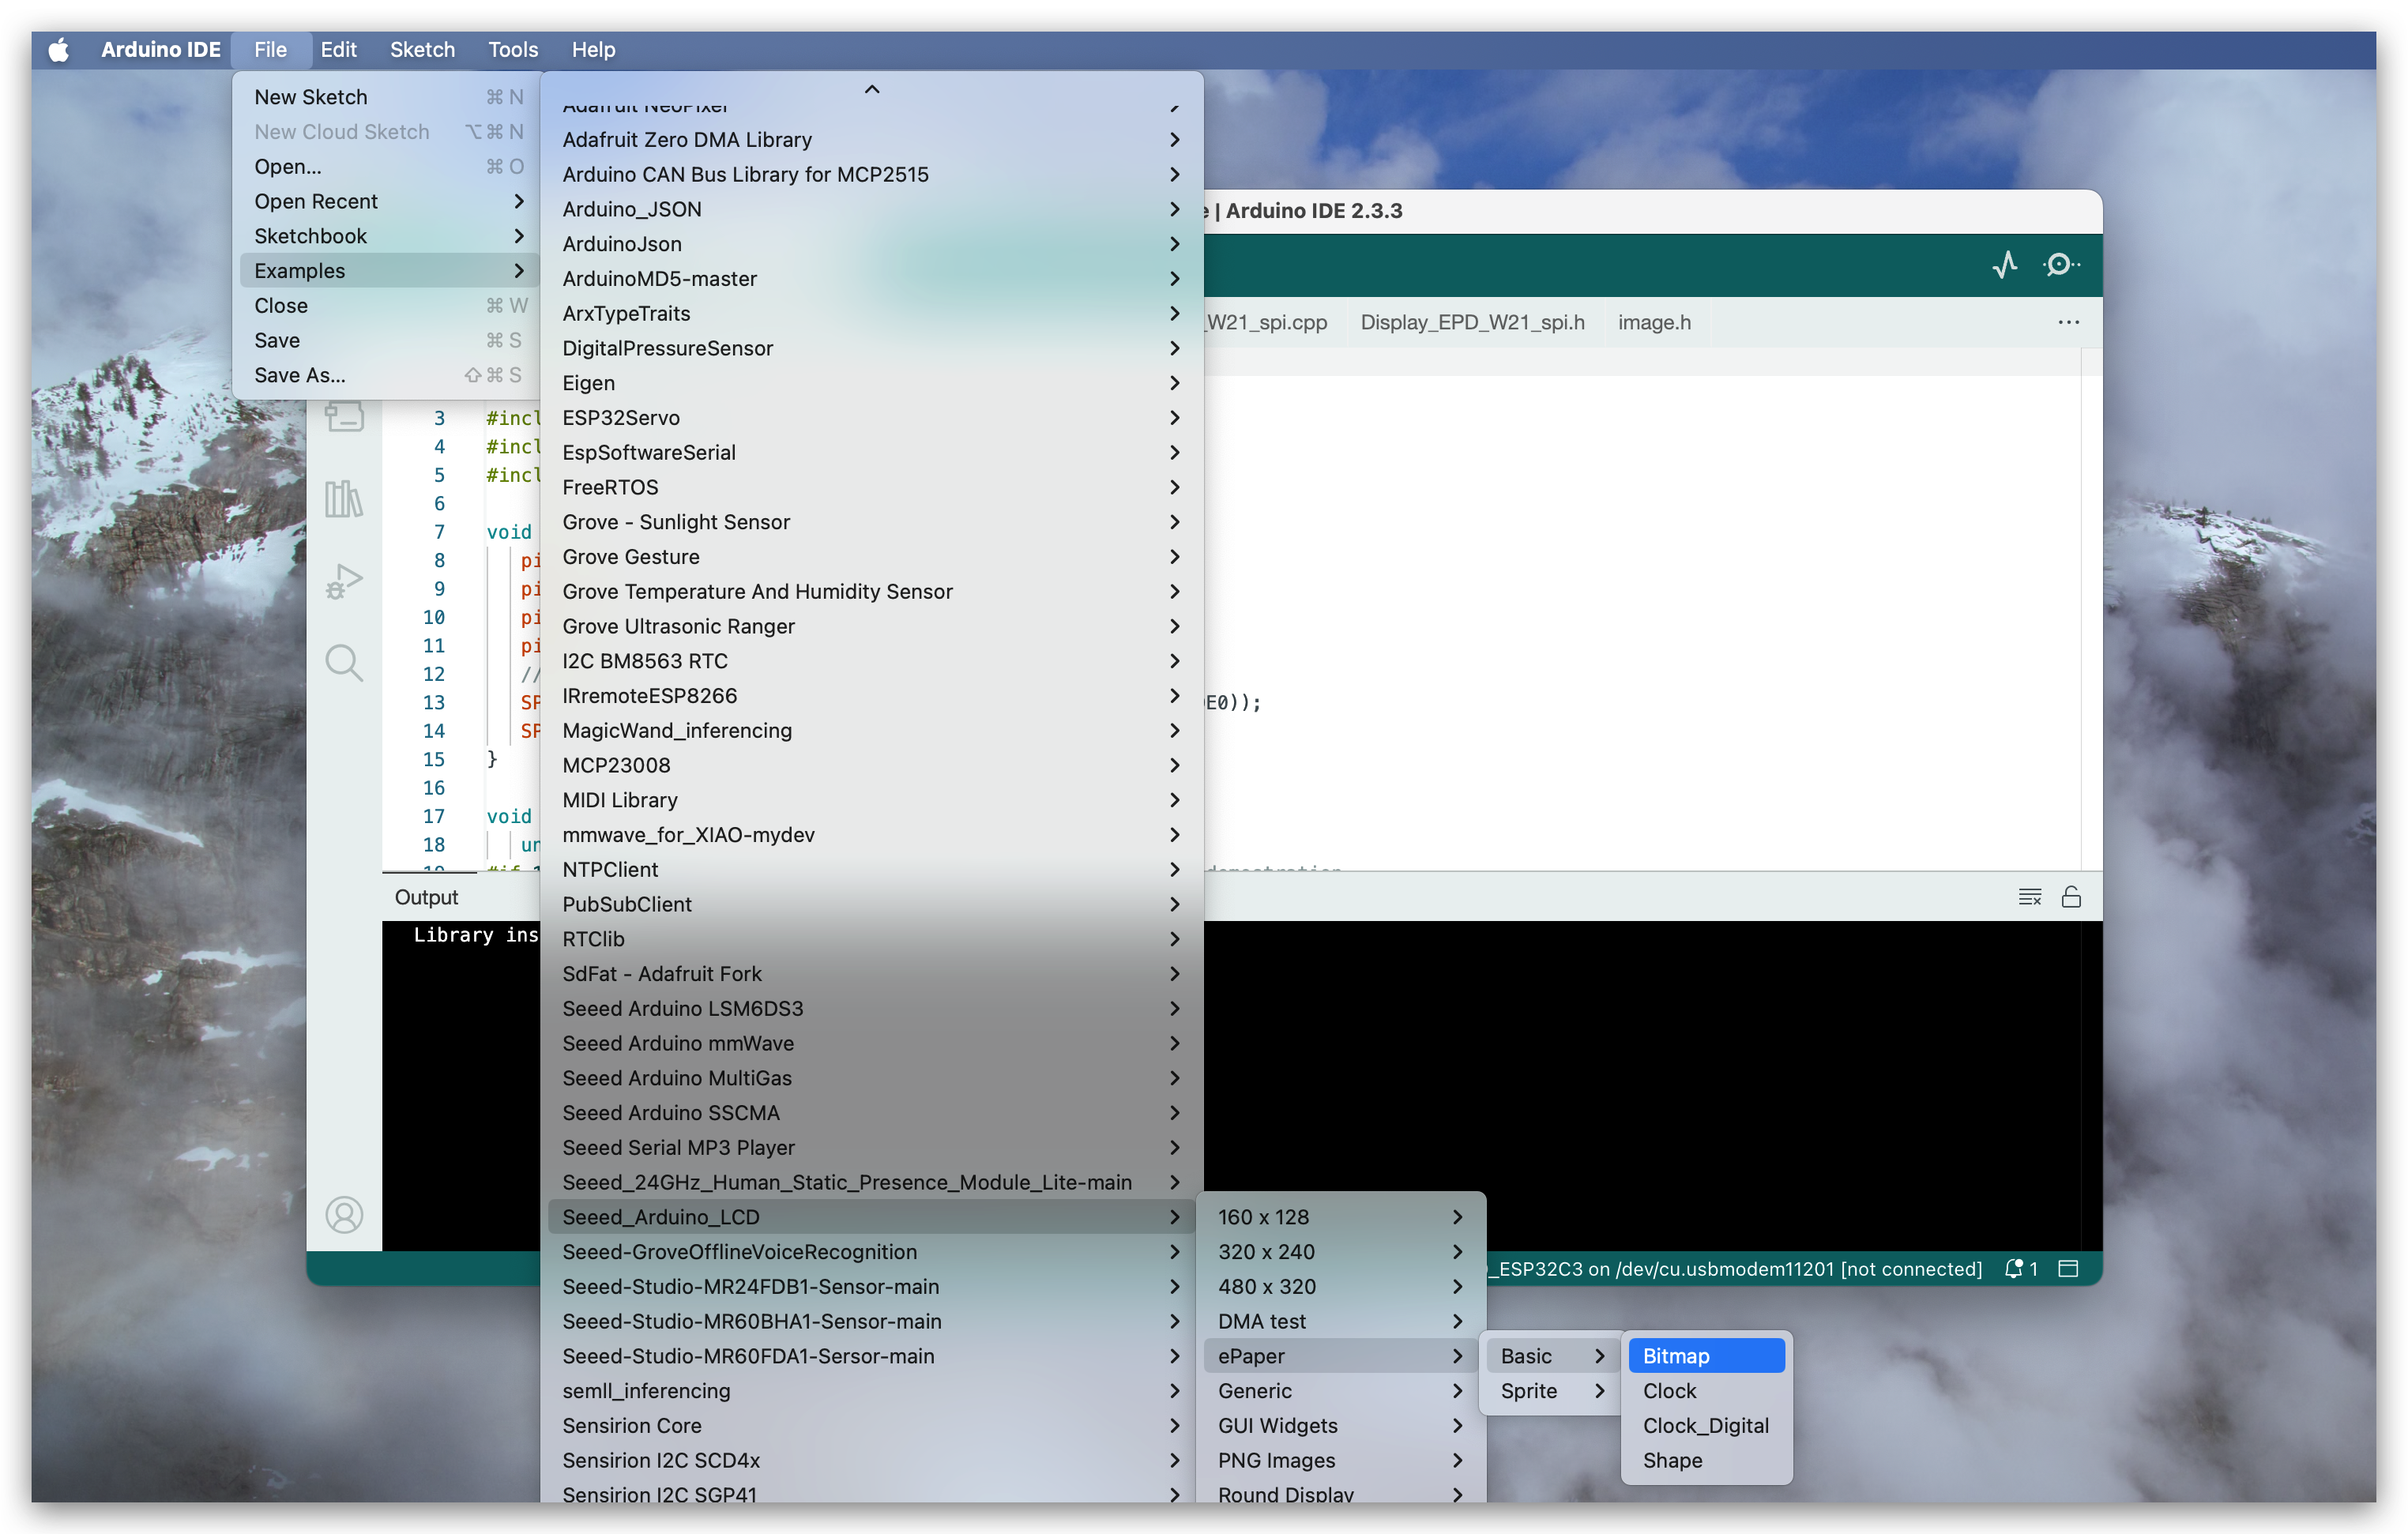Expand Eigen examples
The height and width of the screenshot is (1534, 2408).
point(871,383)
